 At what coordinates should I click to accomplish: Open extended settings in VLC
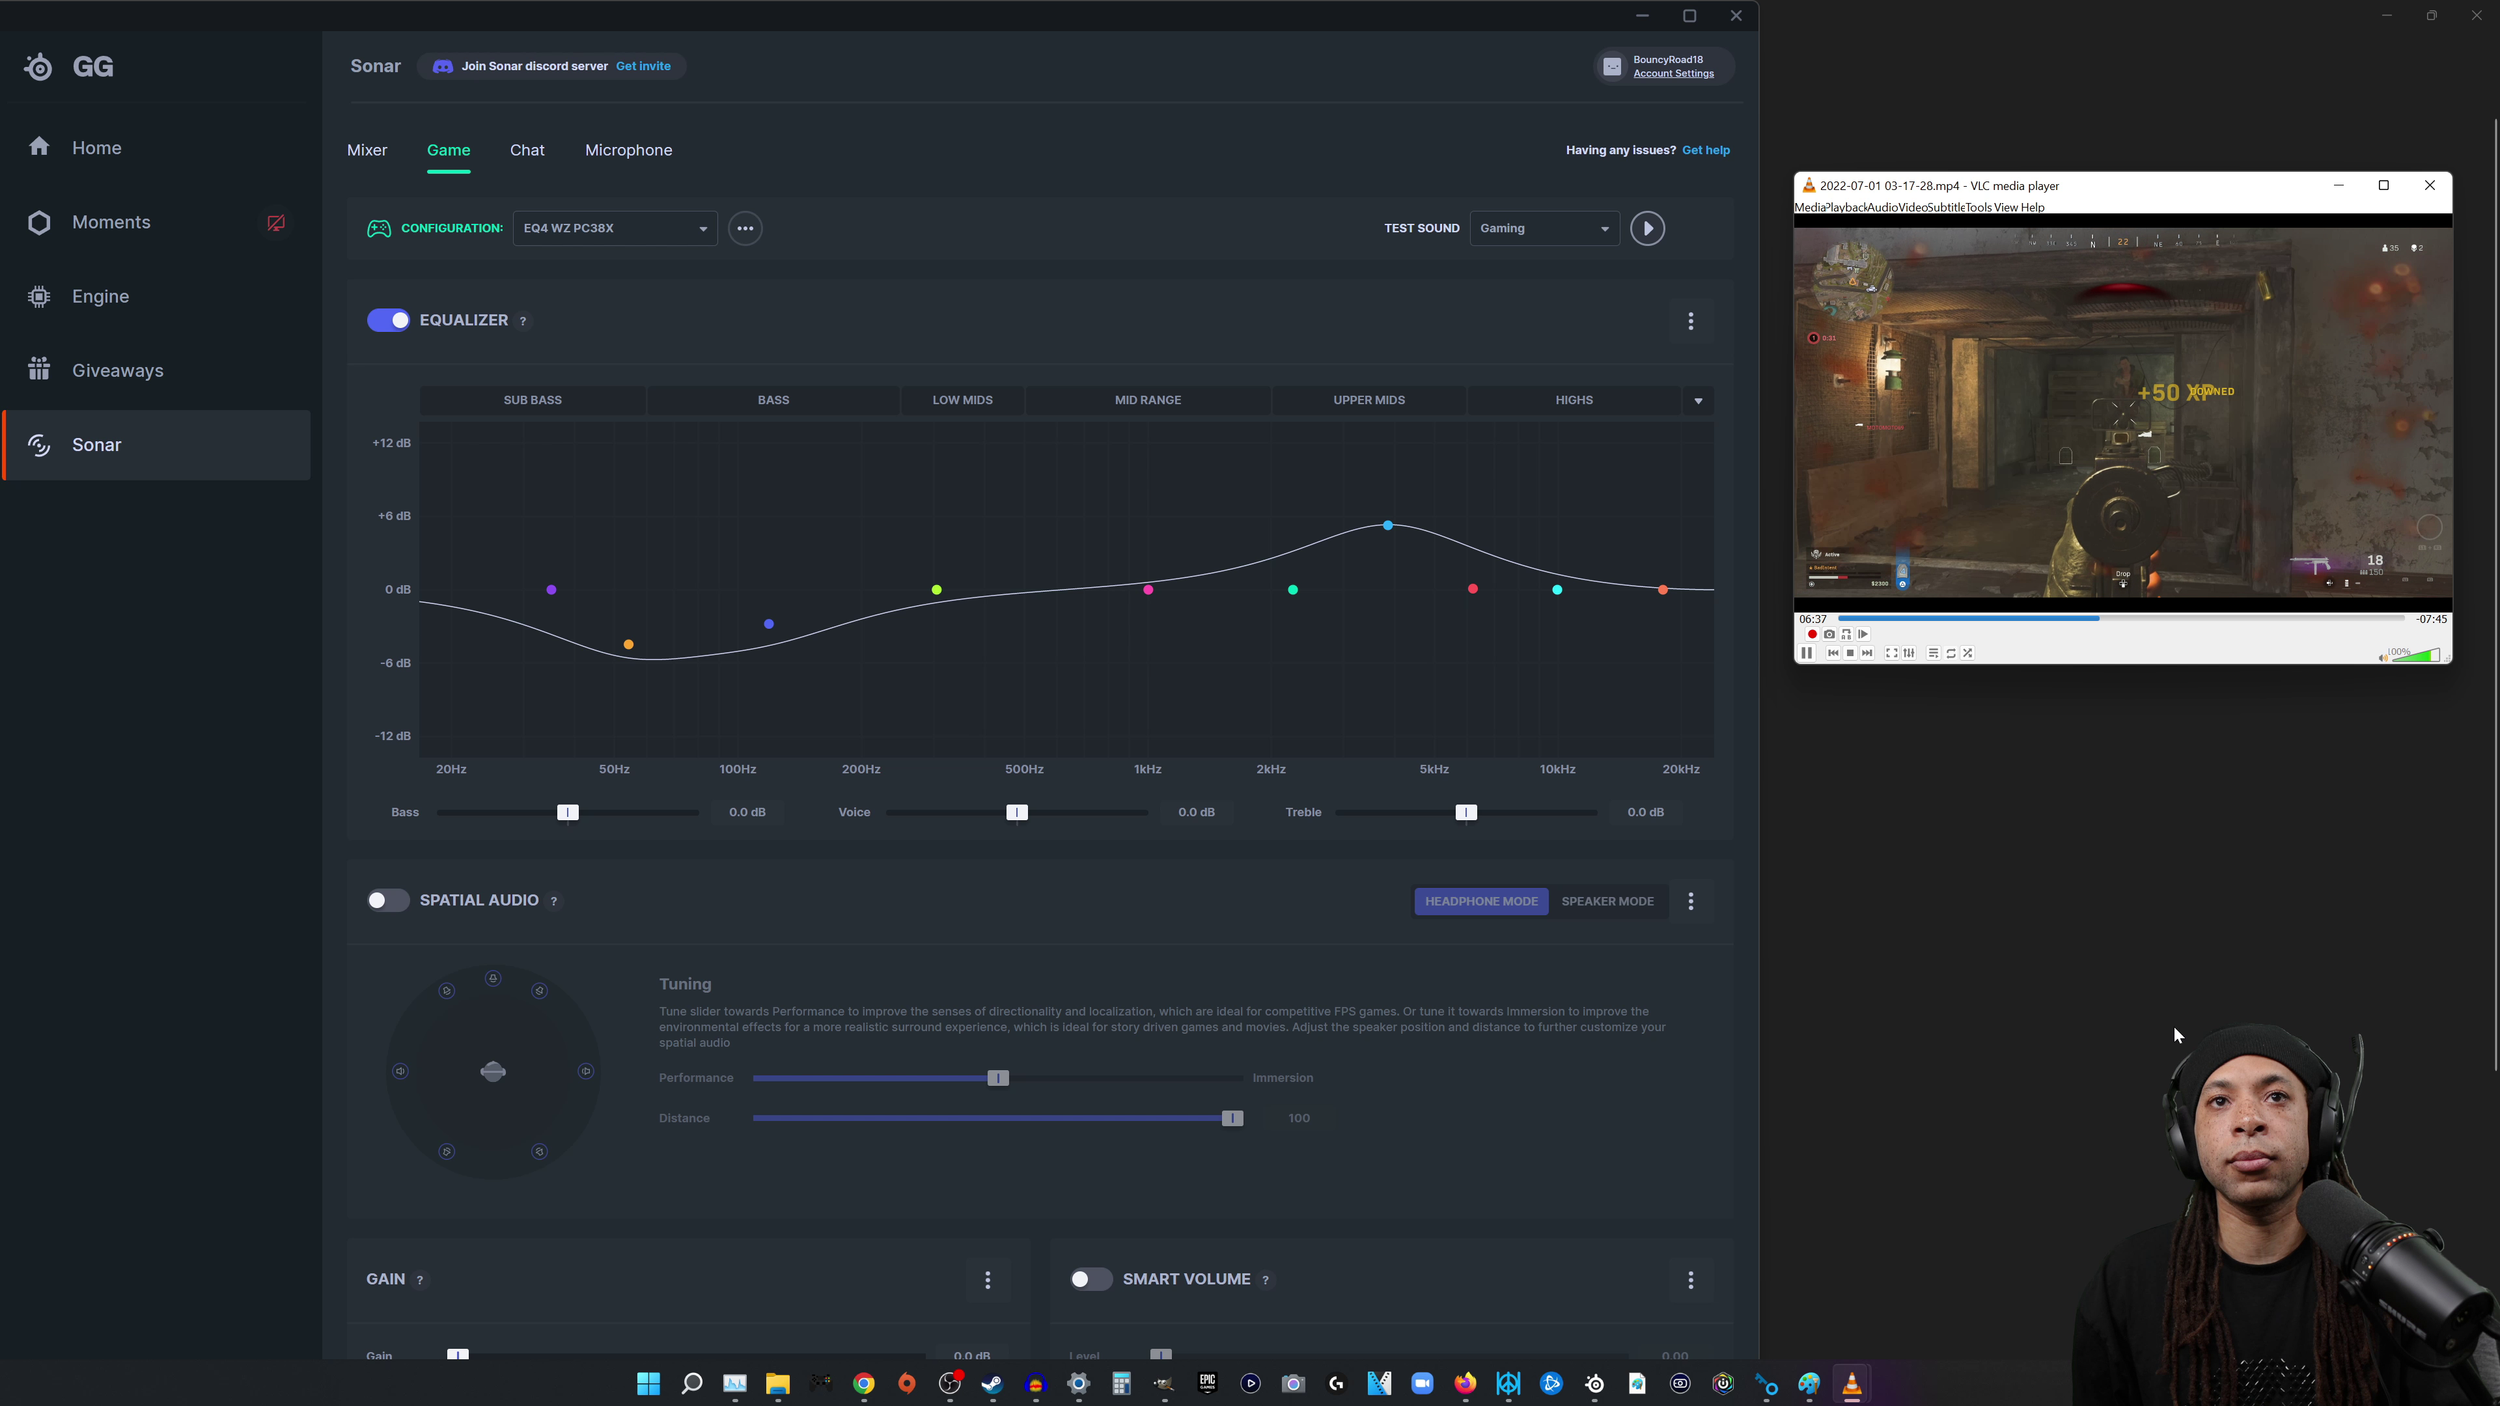(x=1908, y=653)
